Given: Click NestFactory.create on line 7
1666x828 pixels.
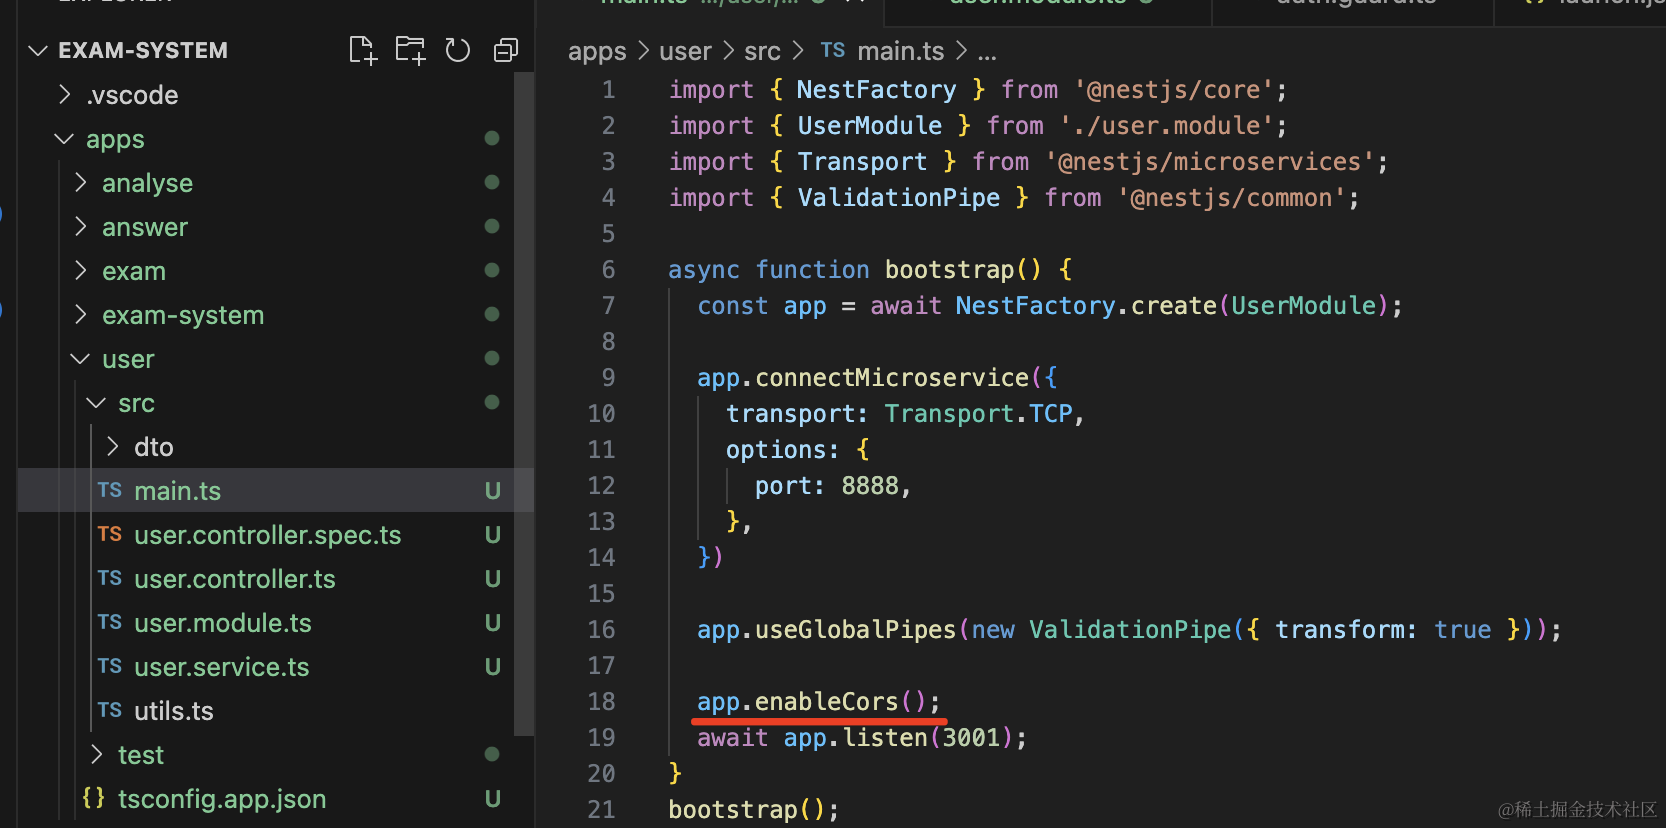Looking at the screenshot, I should (1086, 306).
